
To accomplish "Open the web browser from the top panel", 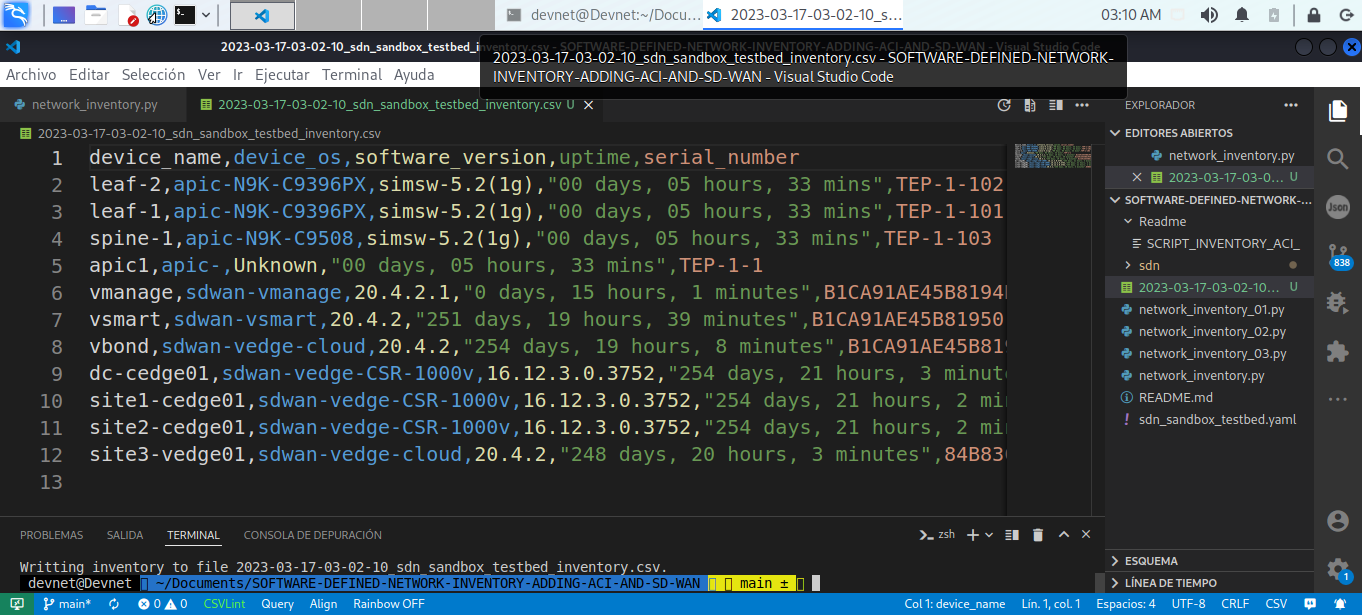I will [x=156, y=15].
